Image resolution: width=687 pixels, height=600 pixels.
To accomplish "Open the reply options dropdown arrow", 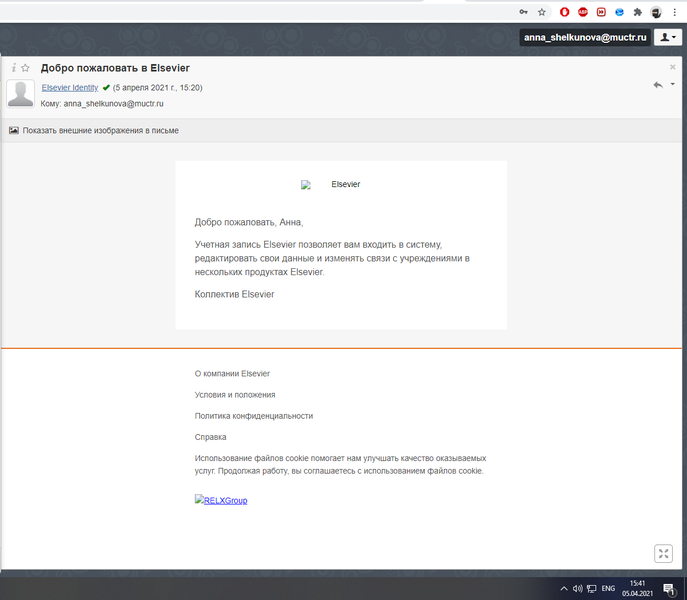I will coord(672,85).
